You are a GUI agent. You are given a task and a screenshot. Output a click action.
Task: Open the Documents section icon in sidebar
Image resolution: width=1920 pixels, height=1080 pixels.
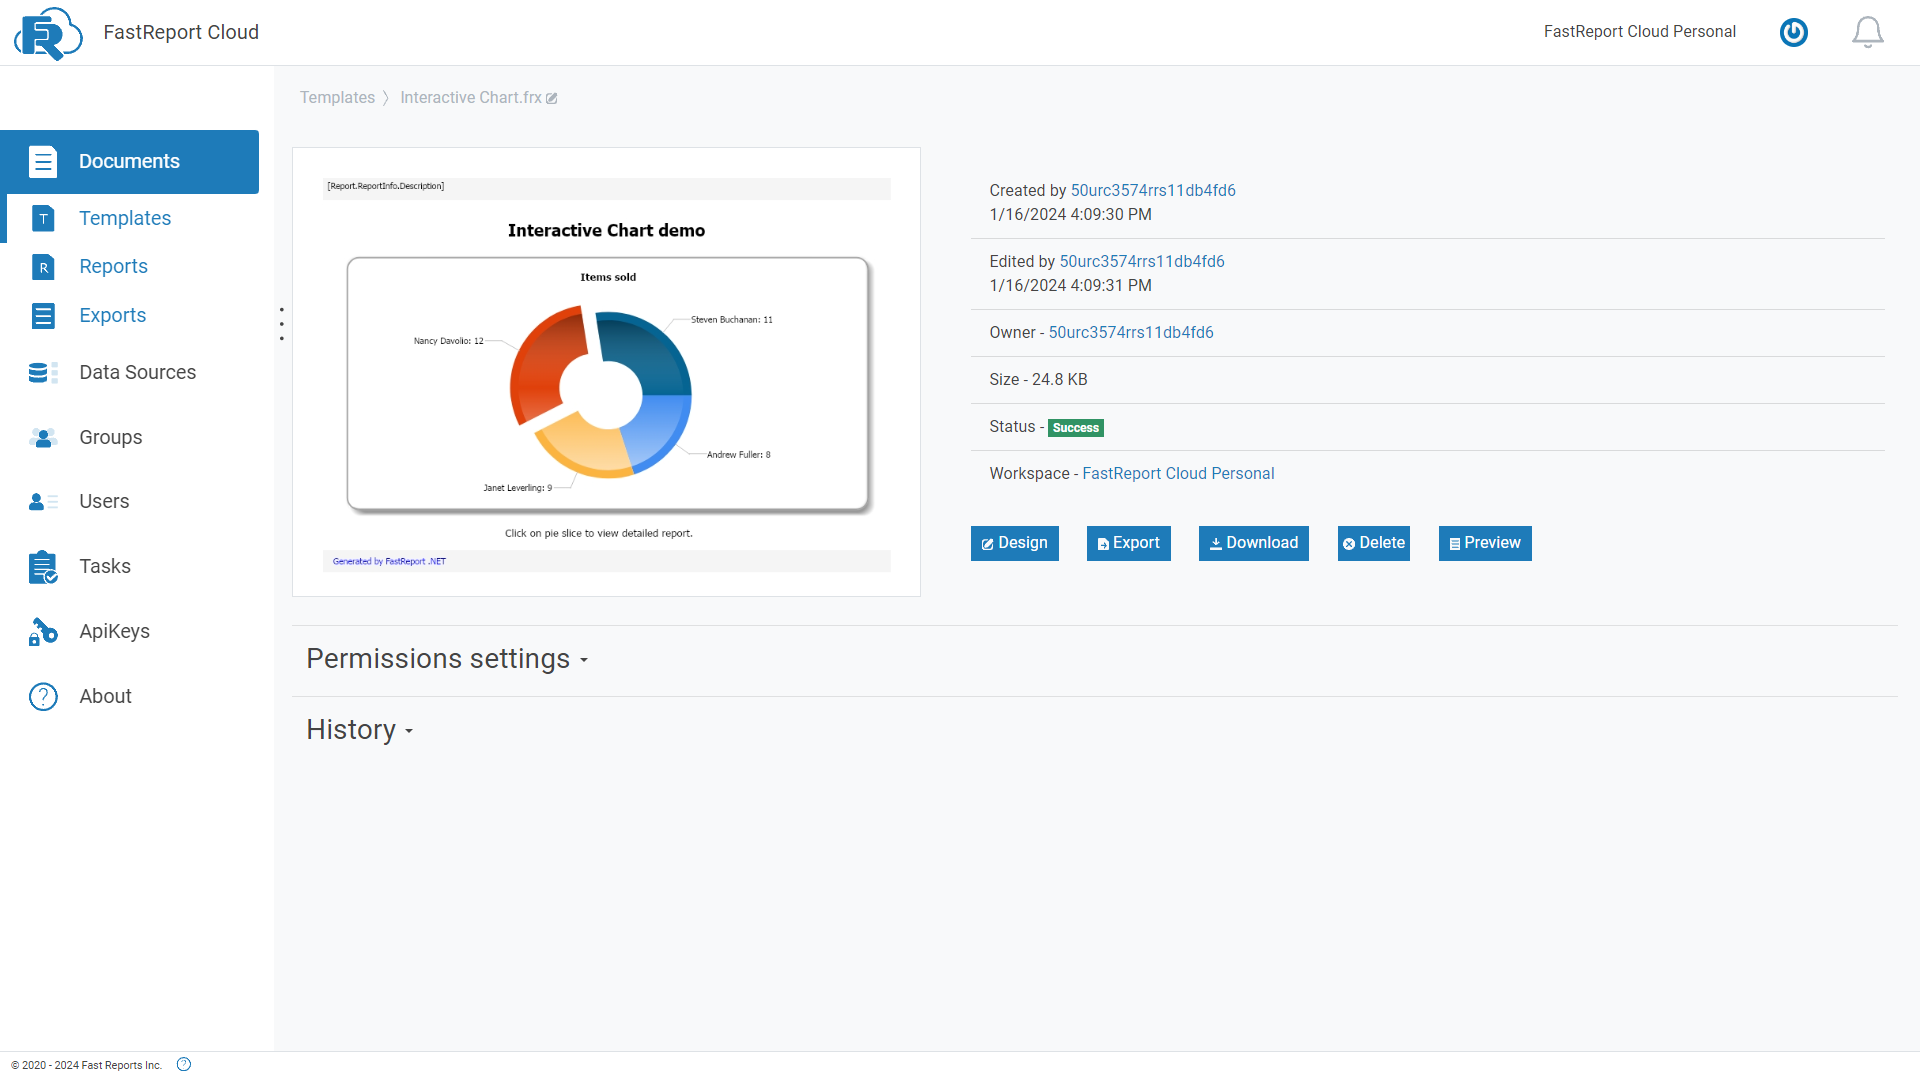[x=43, y=161]
